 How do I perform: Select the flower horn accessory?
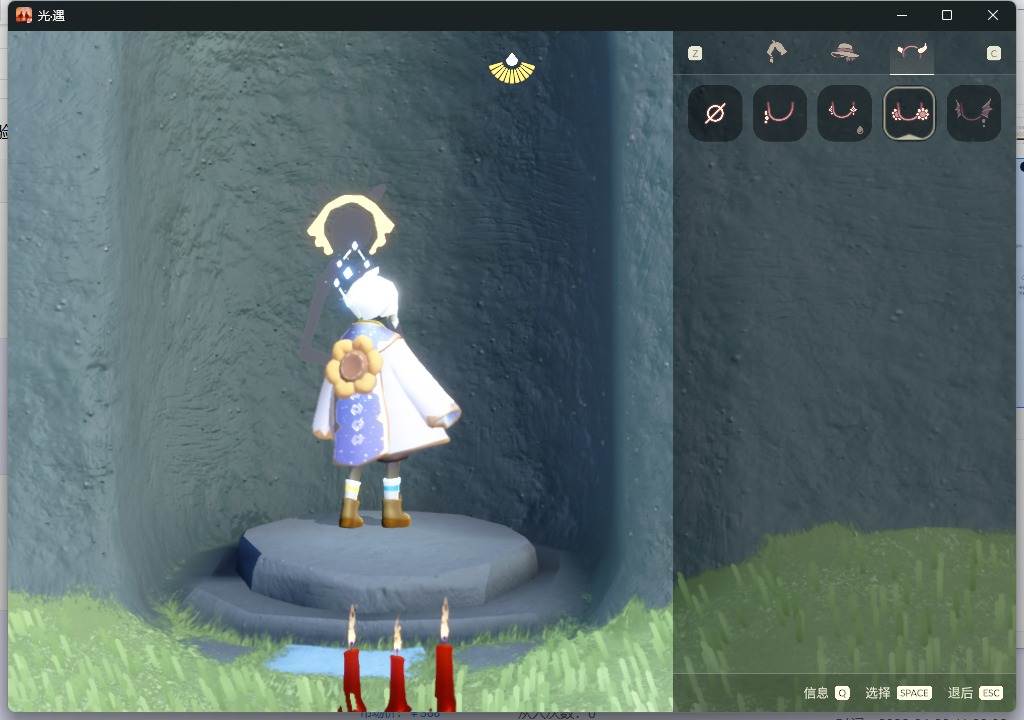tap(909, 114)
